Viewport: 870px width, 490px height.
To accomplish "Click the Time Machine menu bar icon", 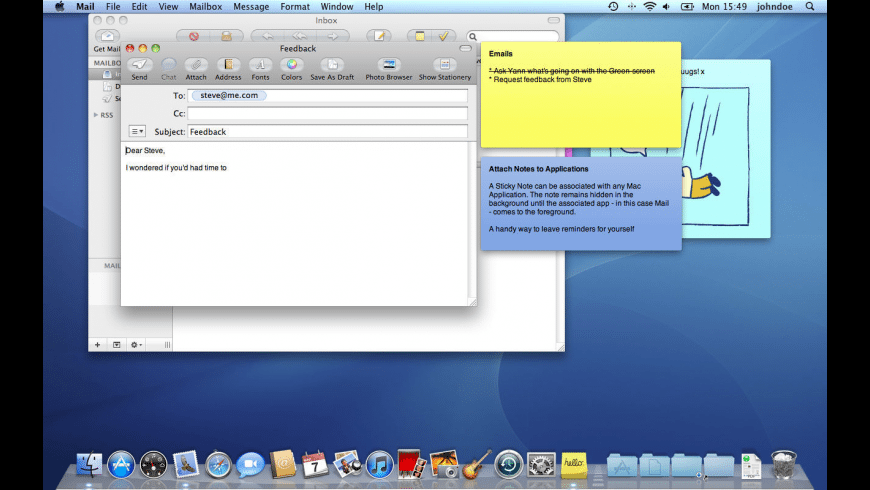I will 613,7.
